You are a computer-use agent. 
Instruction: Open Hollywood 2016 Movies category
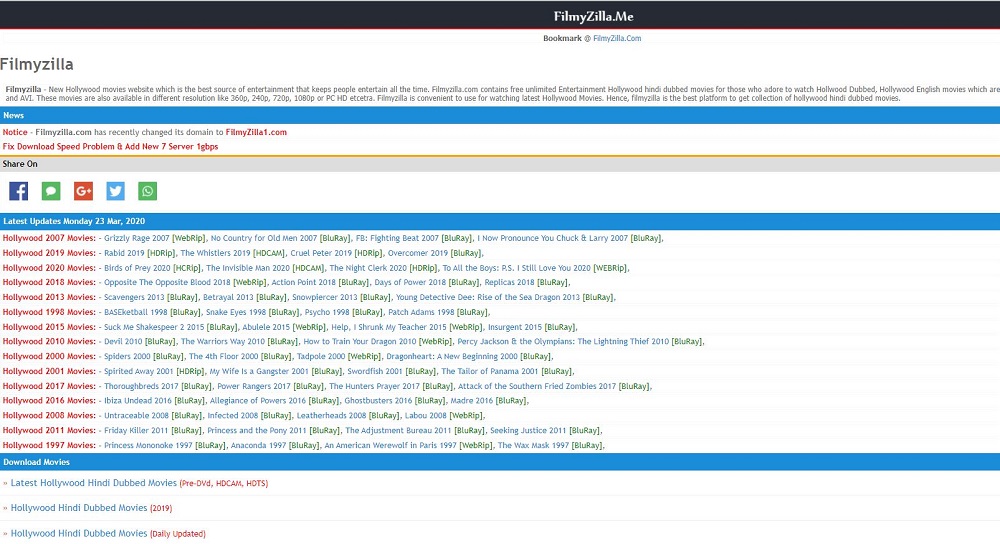pos(49,401)
